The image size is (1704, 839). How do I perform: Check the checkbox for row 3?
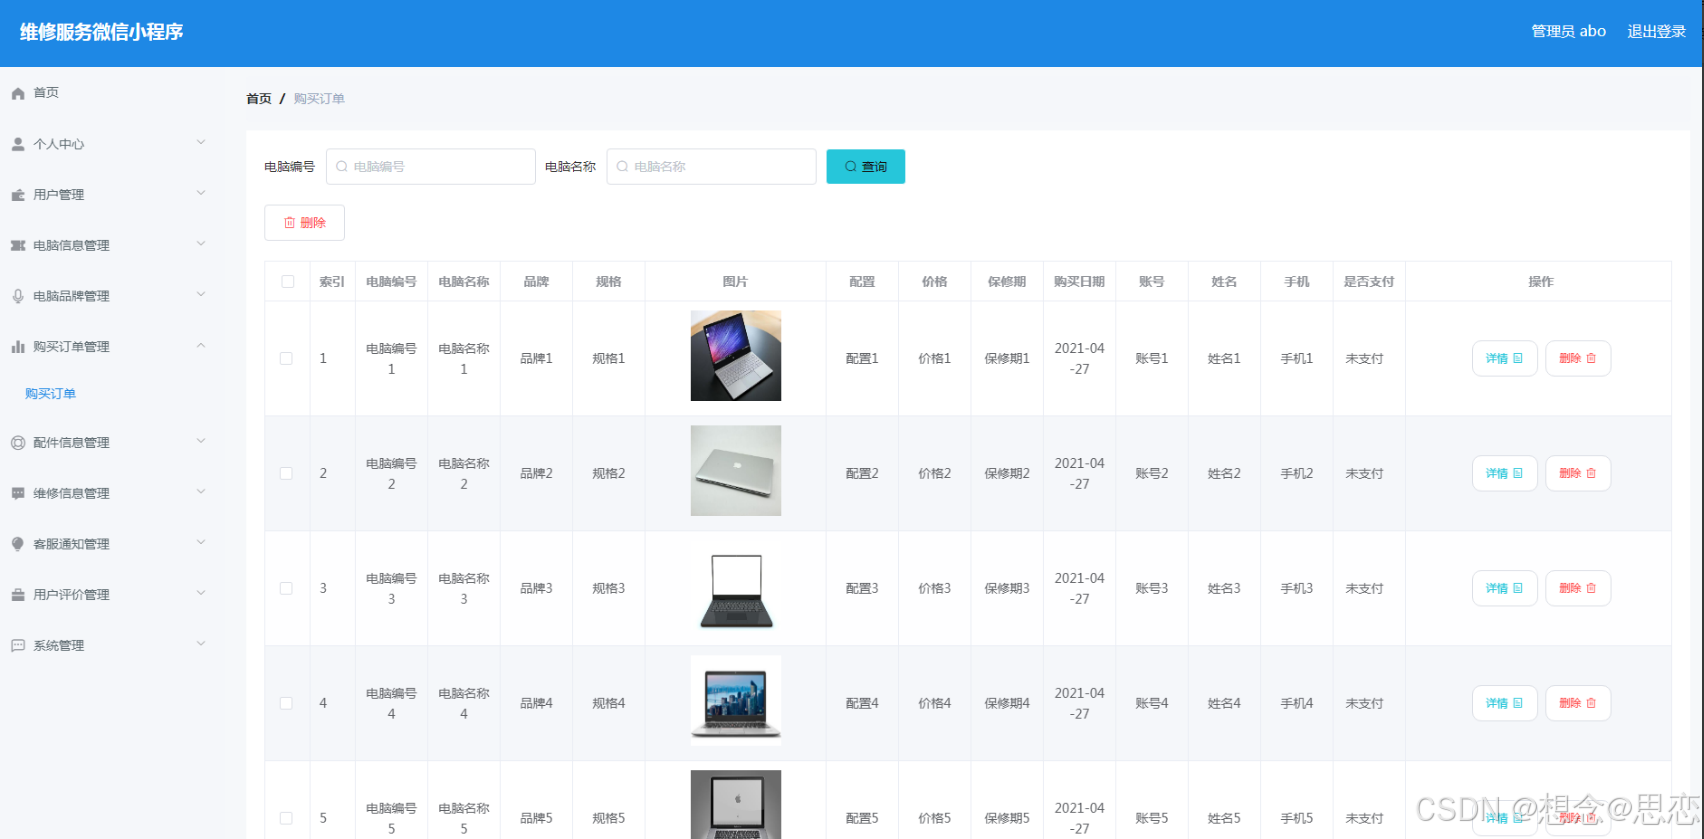[x=286, y=588]
